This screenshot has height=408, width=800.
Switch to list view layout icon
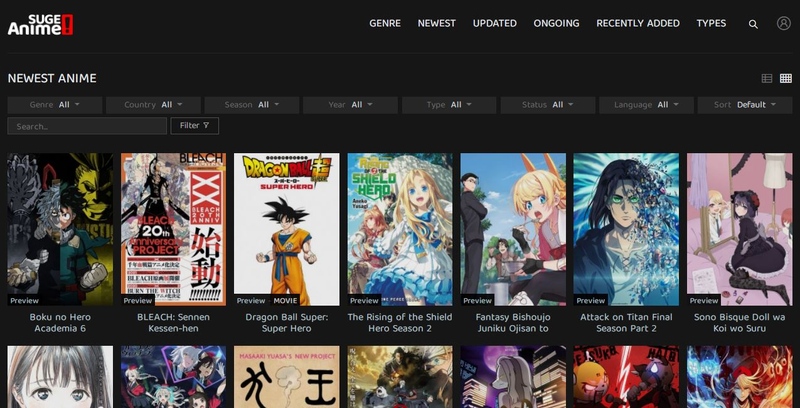[767, 78]
